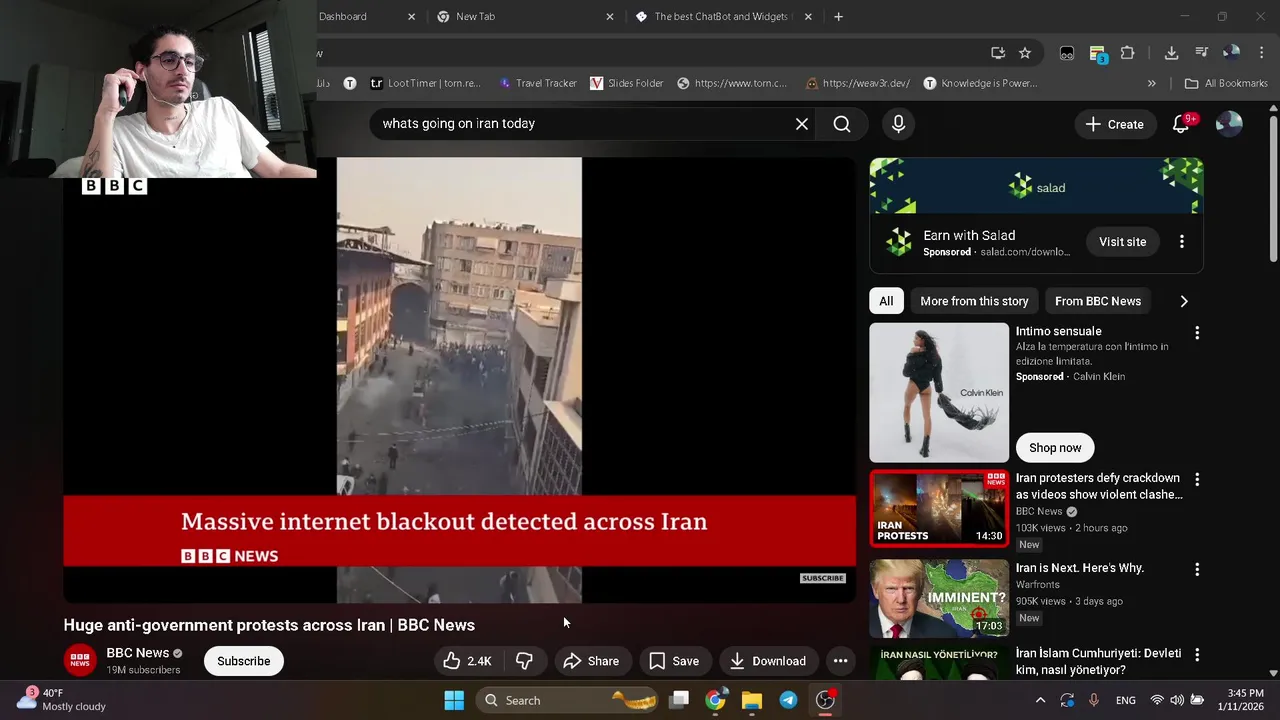Clear the YouTube search text with X
Viewport: 1280px width, 720px height.
tap(802, 124)
